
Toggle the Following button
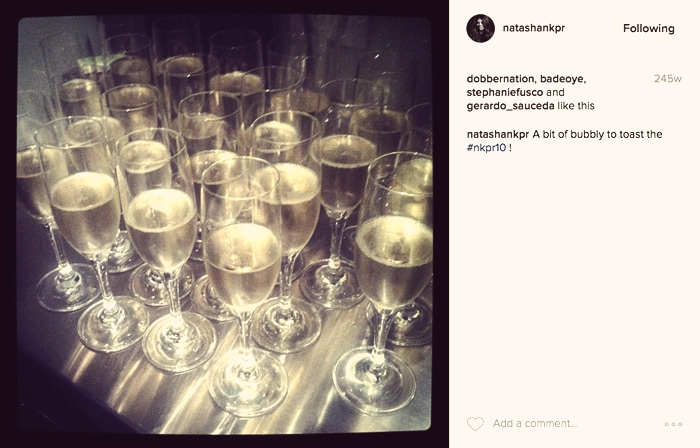tap(648, 29)
